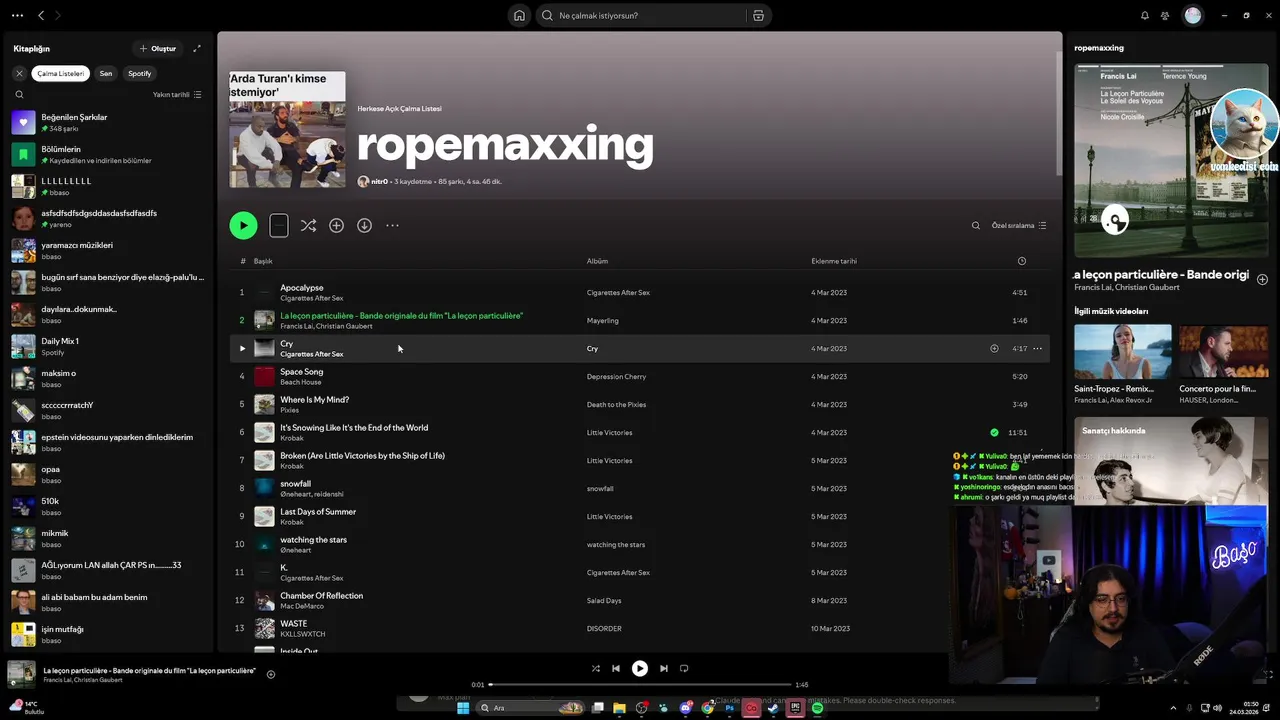Click the Eklenme tarihi column header
Viewport: 1280px width, 720px height.
coord(834,261)
